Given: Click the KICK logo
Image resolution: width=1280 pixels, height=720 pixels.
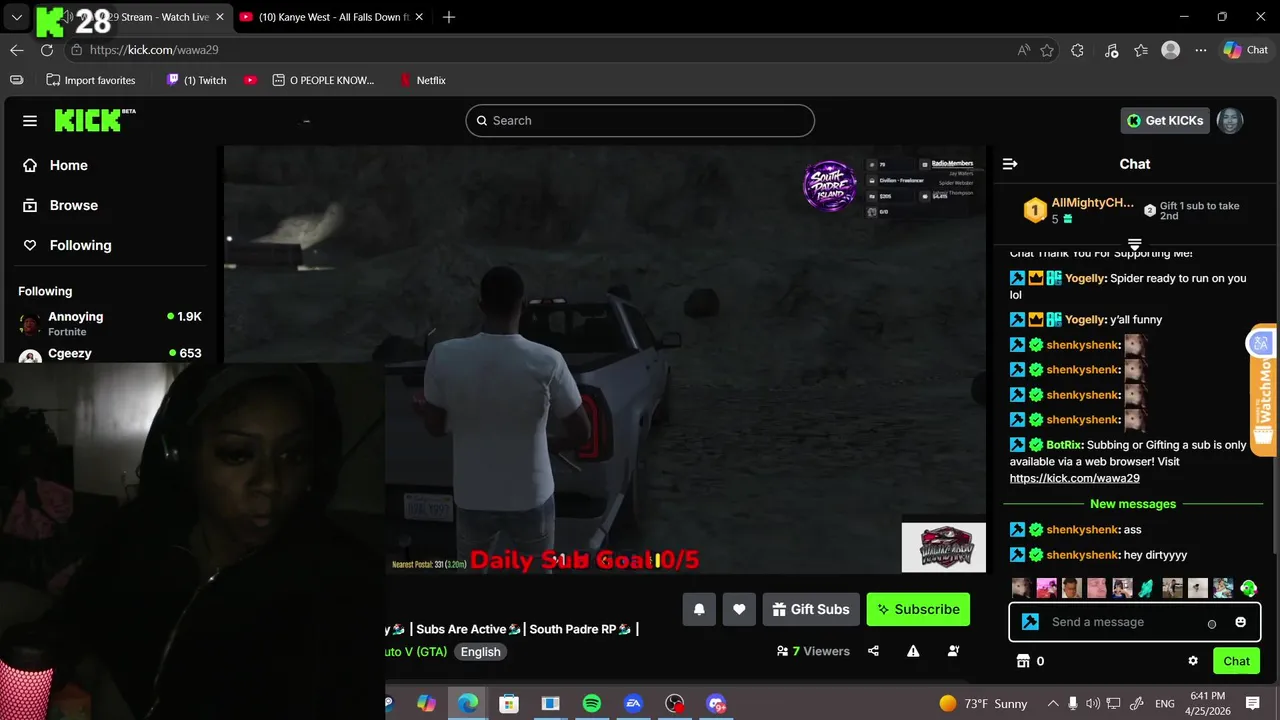Looking at the screenshot, I should click(x=94, y=120).
